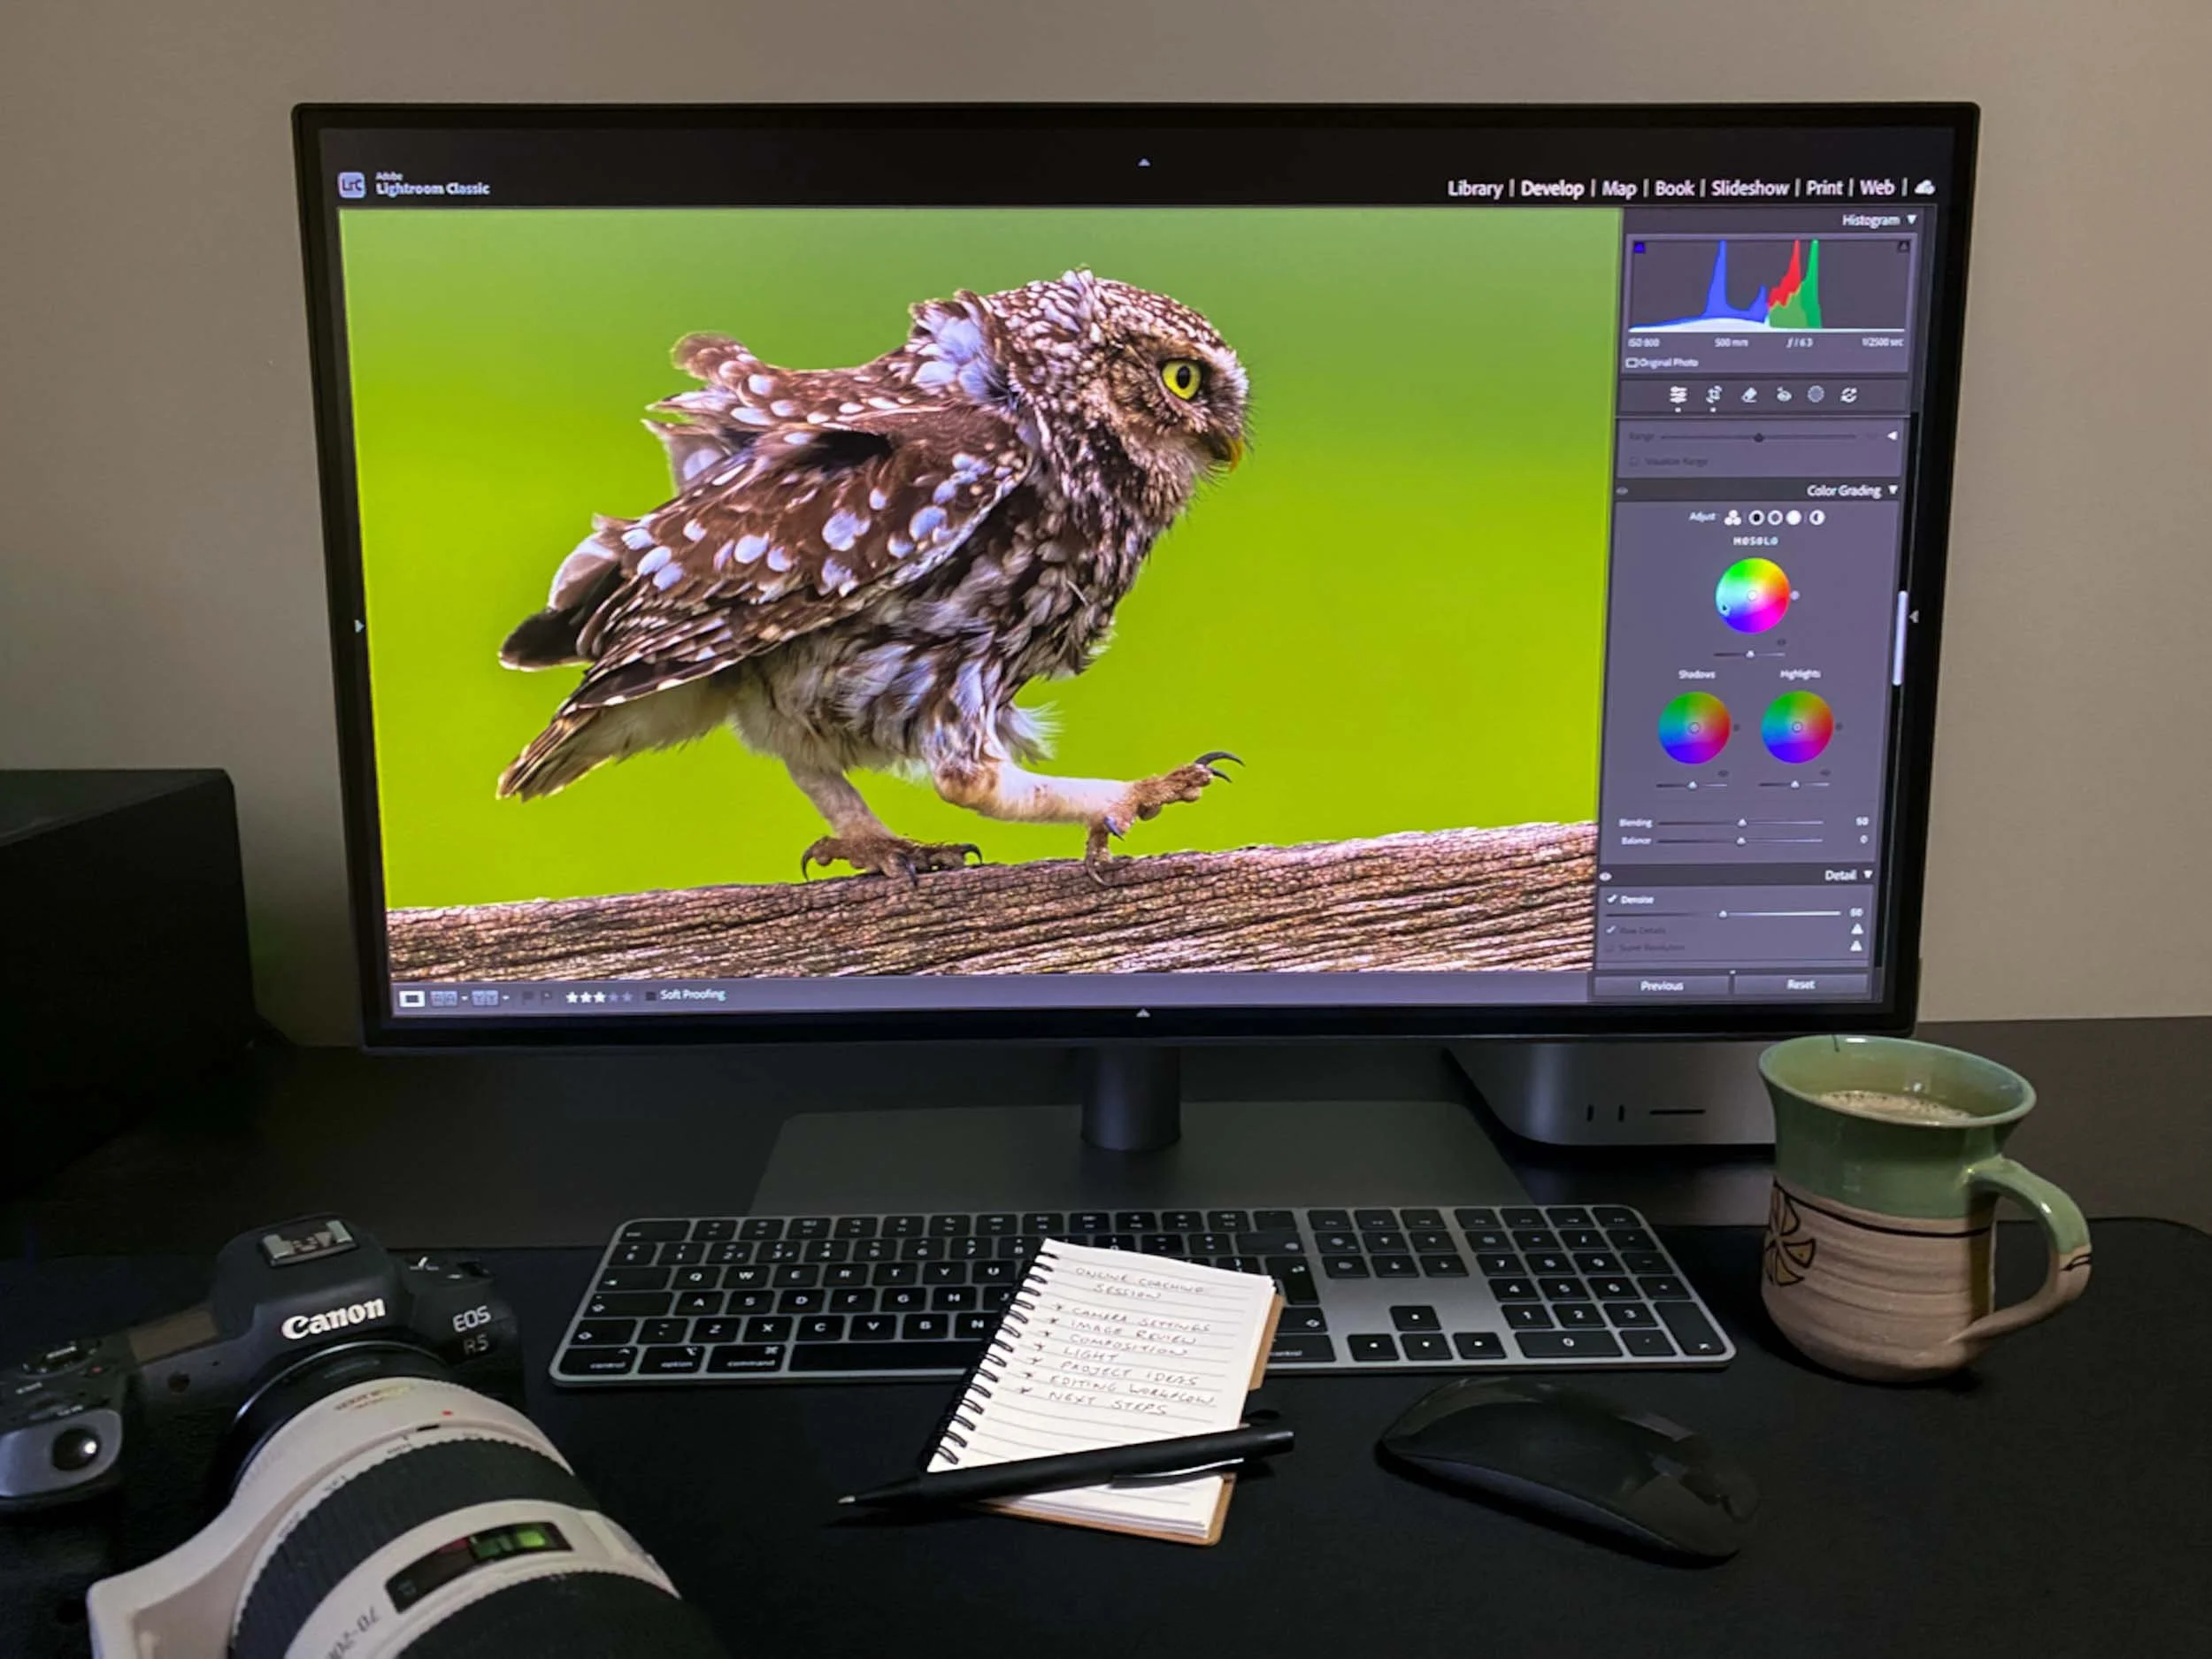Switch Color Grading to Shadows-only wheel
The height and width of the screenshot is (1659, 2212).
[x=1756, y=517]
